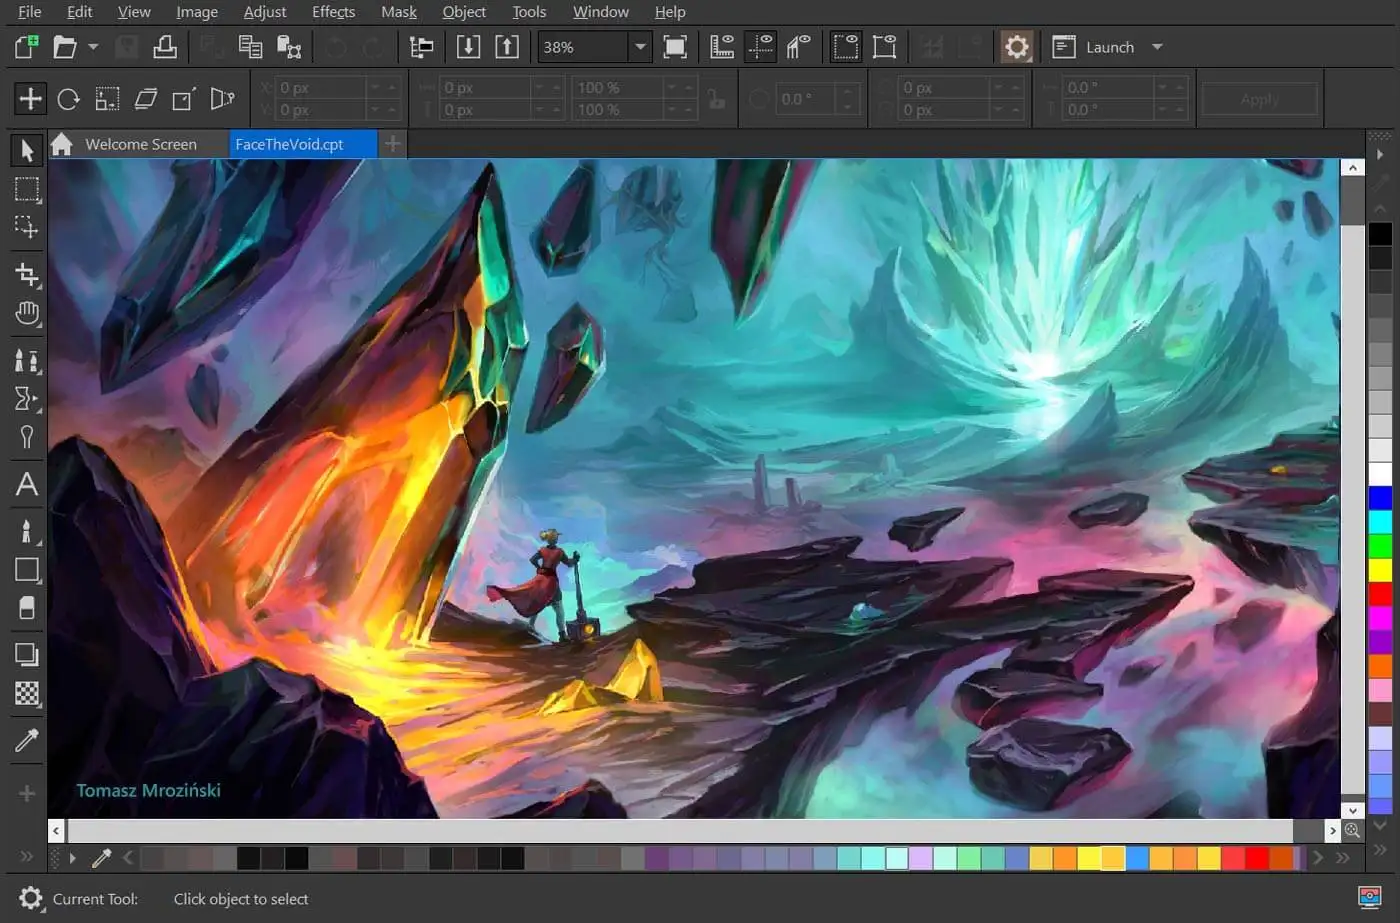Expand the Launch application dropdown

(1157, 47)
